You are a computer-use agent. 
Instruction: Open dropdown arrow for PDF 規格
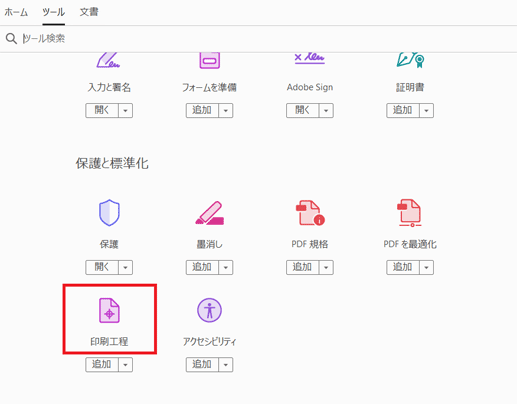[x=326, y=267]
